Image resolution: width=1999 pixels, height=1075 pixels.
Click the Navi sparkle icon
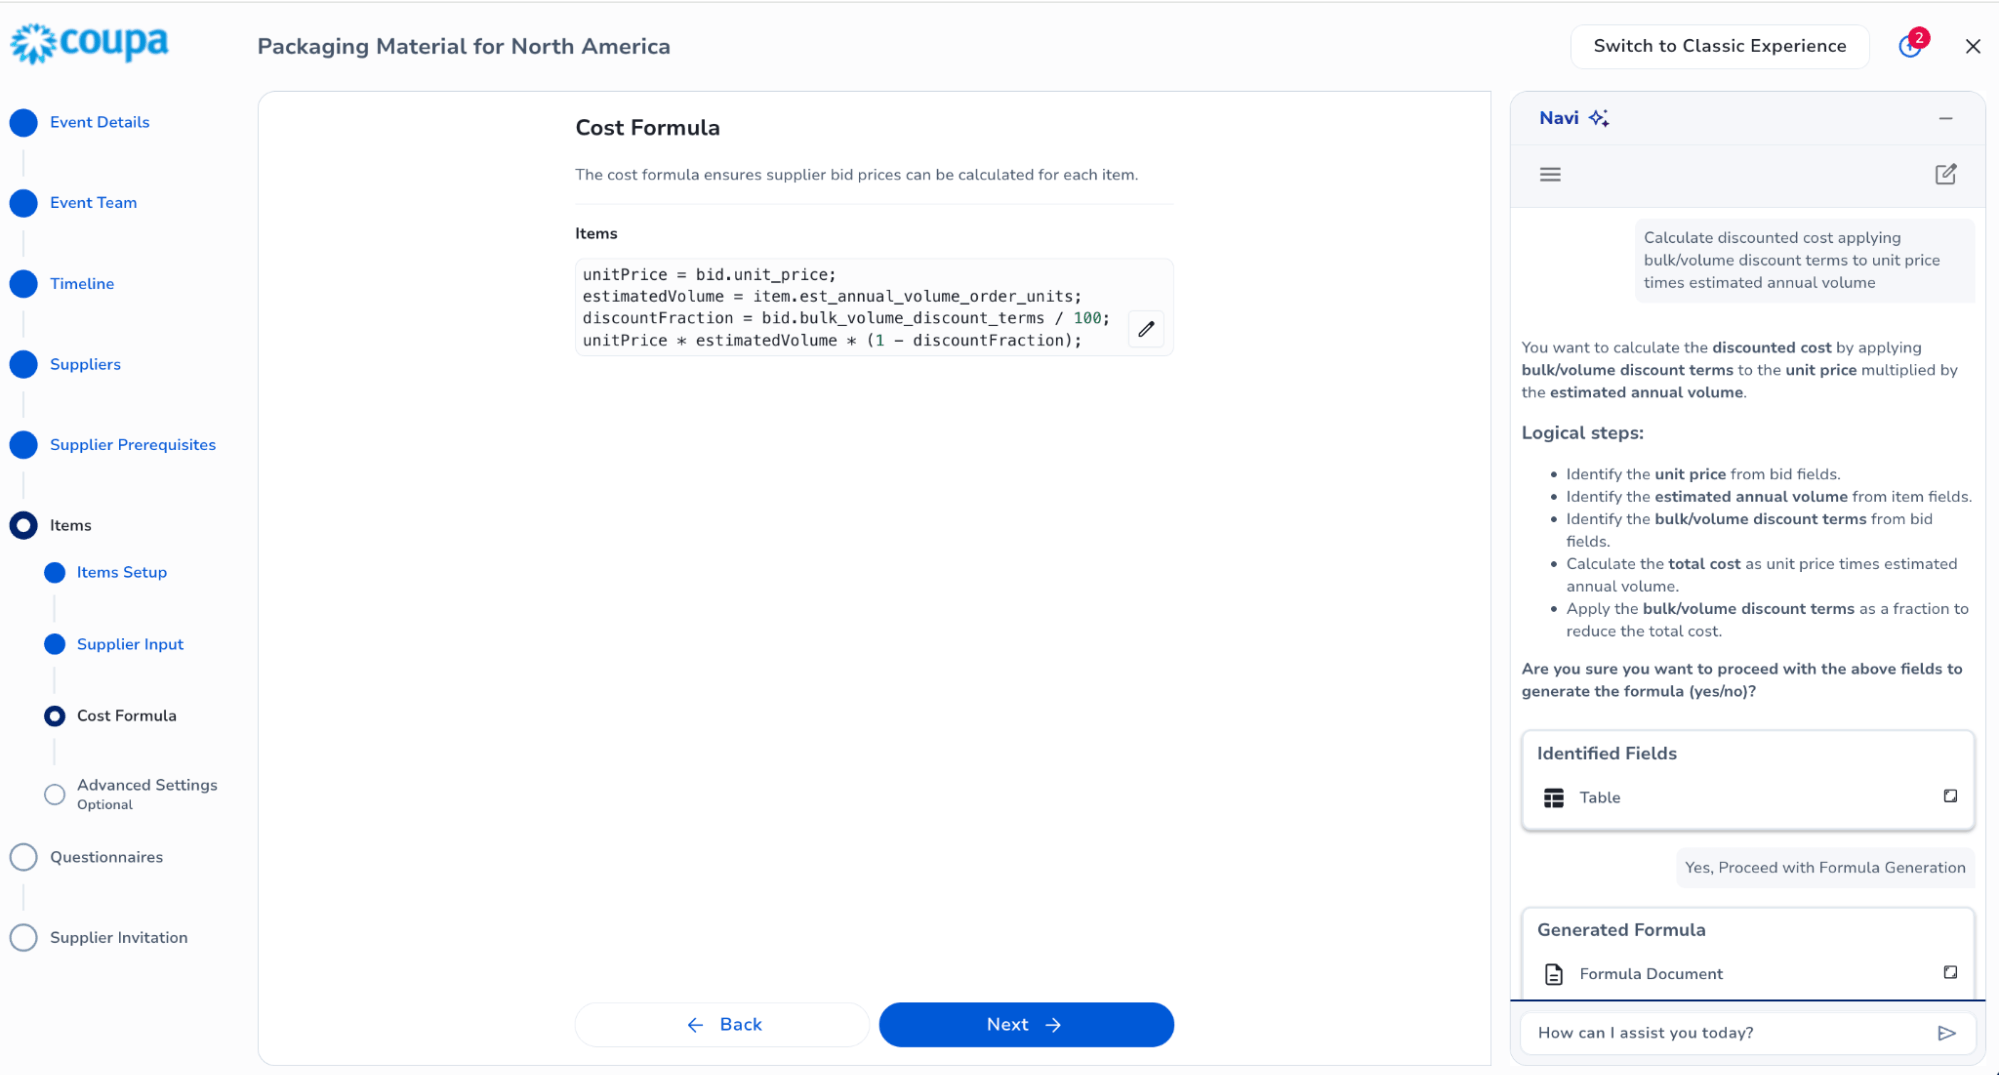[x=1598, y=118]
